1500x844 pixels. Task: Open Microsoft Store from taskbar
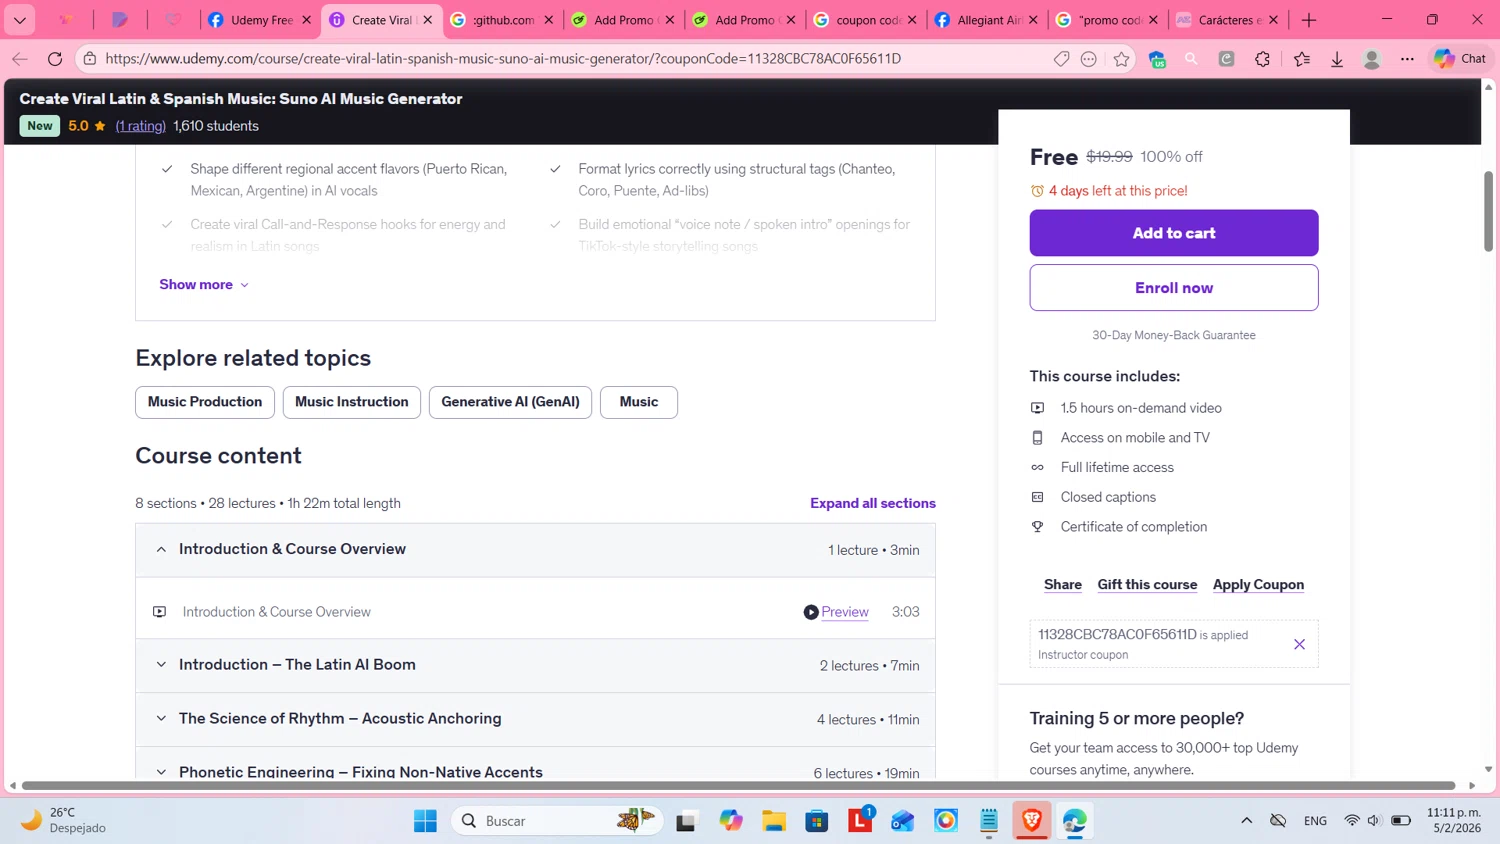[x=817, y=821]
